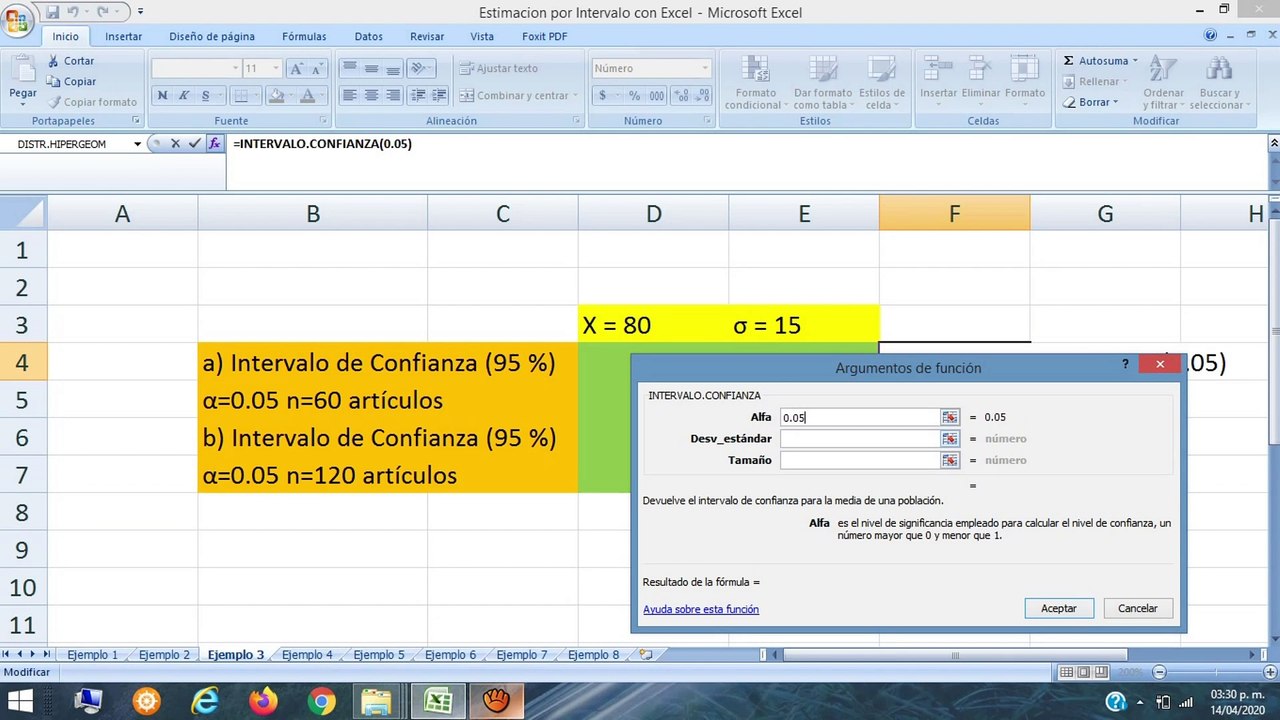Open the Número format dropdown
This screenshot has height=720, width=1280.
point(705,69)
